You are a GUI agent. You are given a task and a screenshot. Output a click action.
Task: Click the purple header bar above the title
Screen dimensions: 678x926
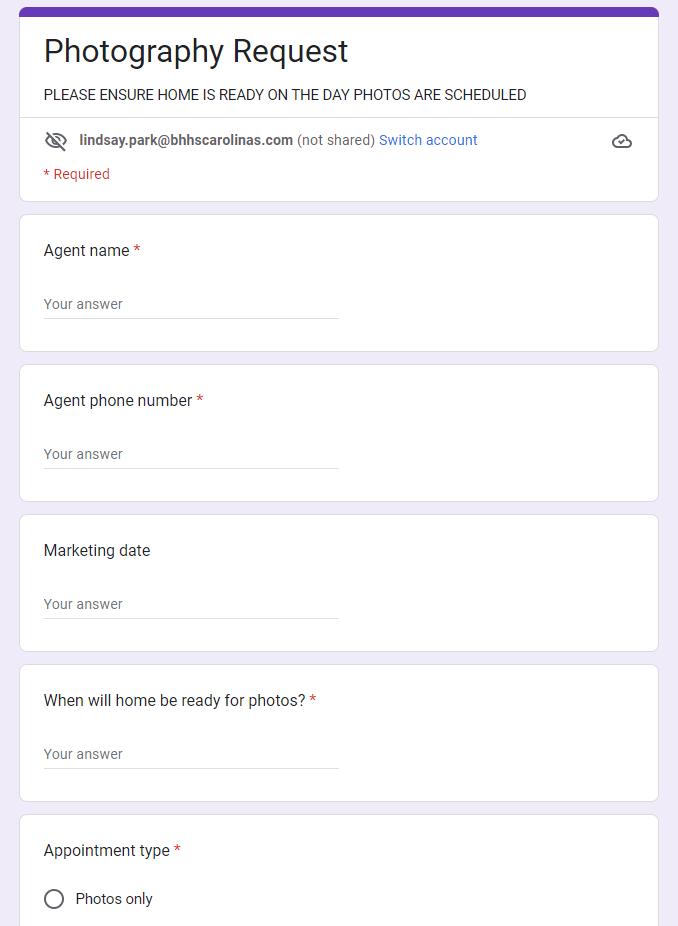coord(339,12)
